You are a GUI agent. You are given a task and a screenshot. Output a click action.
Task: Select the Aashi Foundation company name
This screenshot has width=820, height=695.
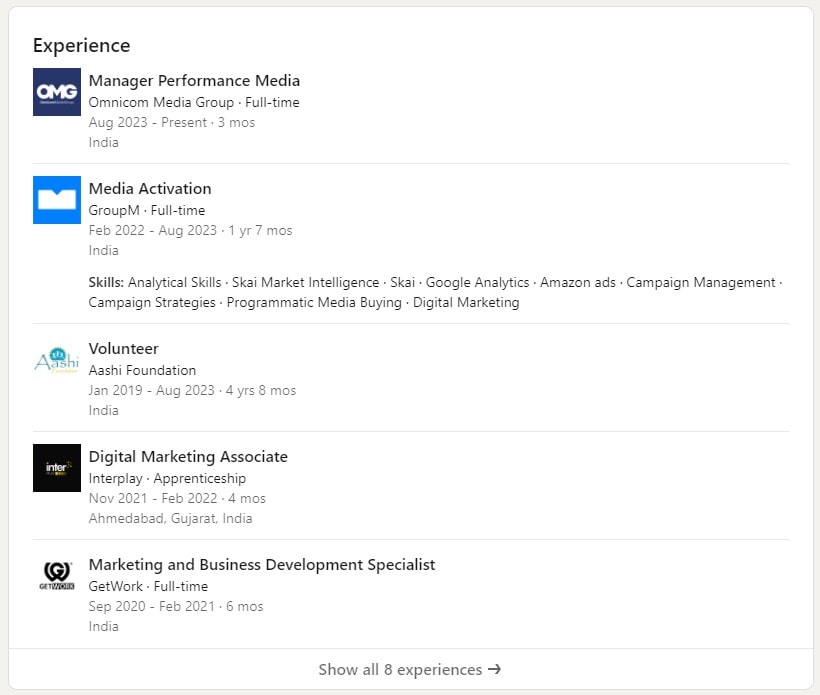pyautogui.click(x=142, y=370)
